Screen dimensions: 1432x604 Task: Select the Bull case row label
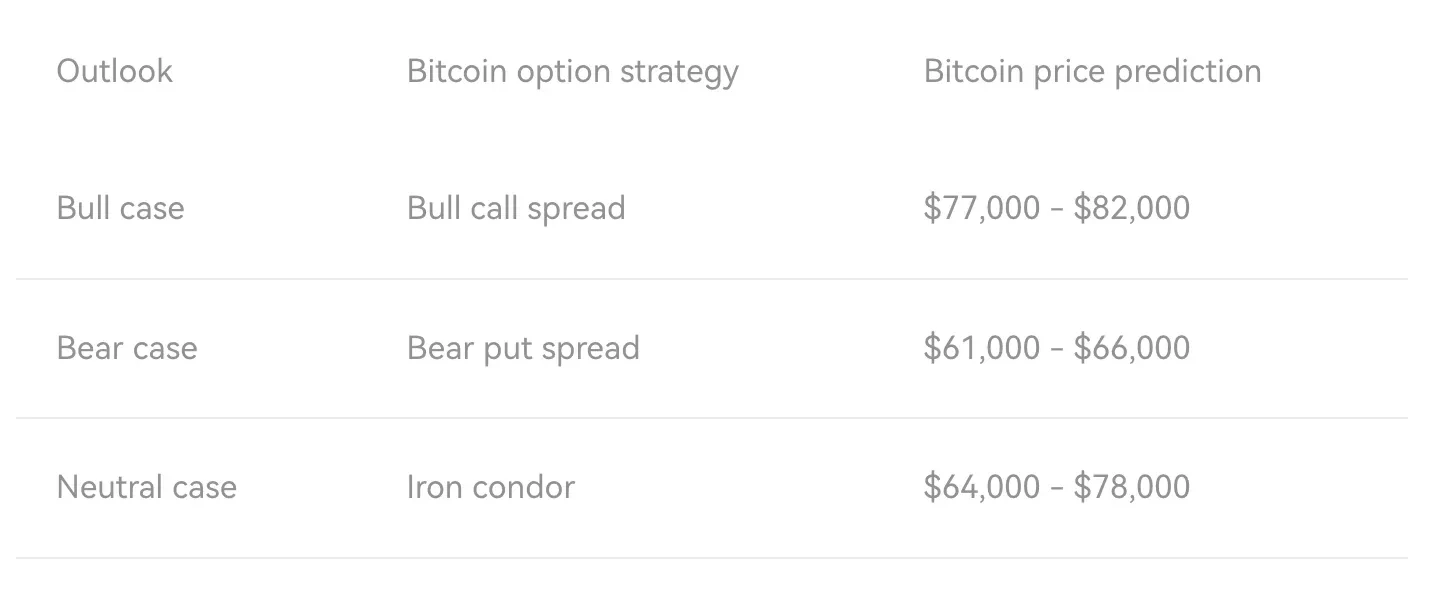click(x=121, y=208)
